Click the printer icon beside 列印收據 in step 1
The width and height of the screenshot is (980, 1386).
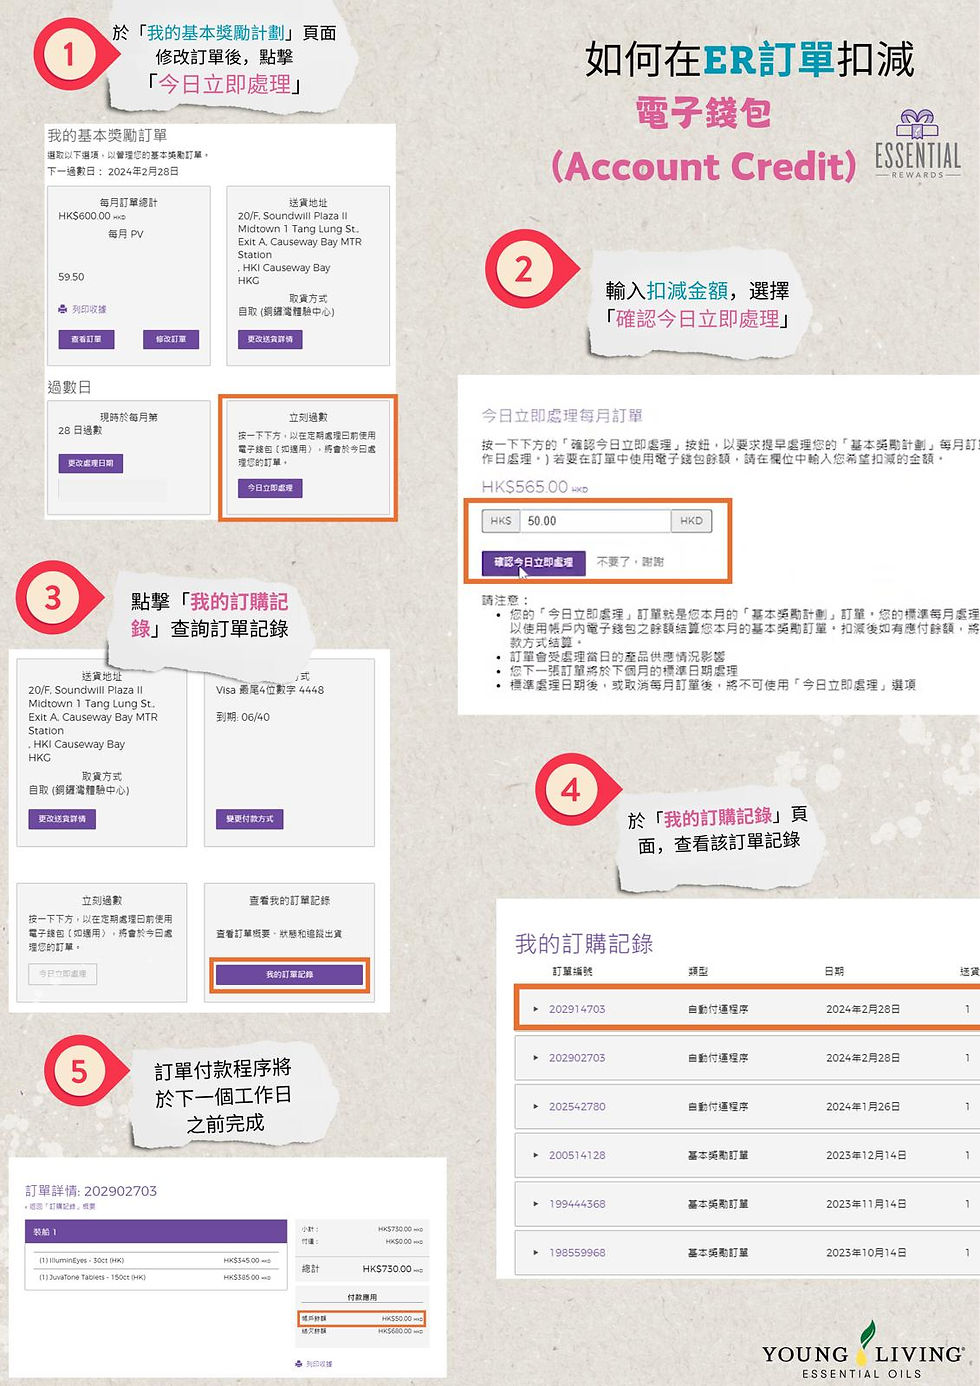point(63,309)
